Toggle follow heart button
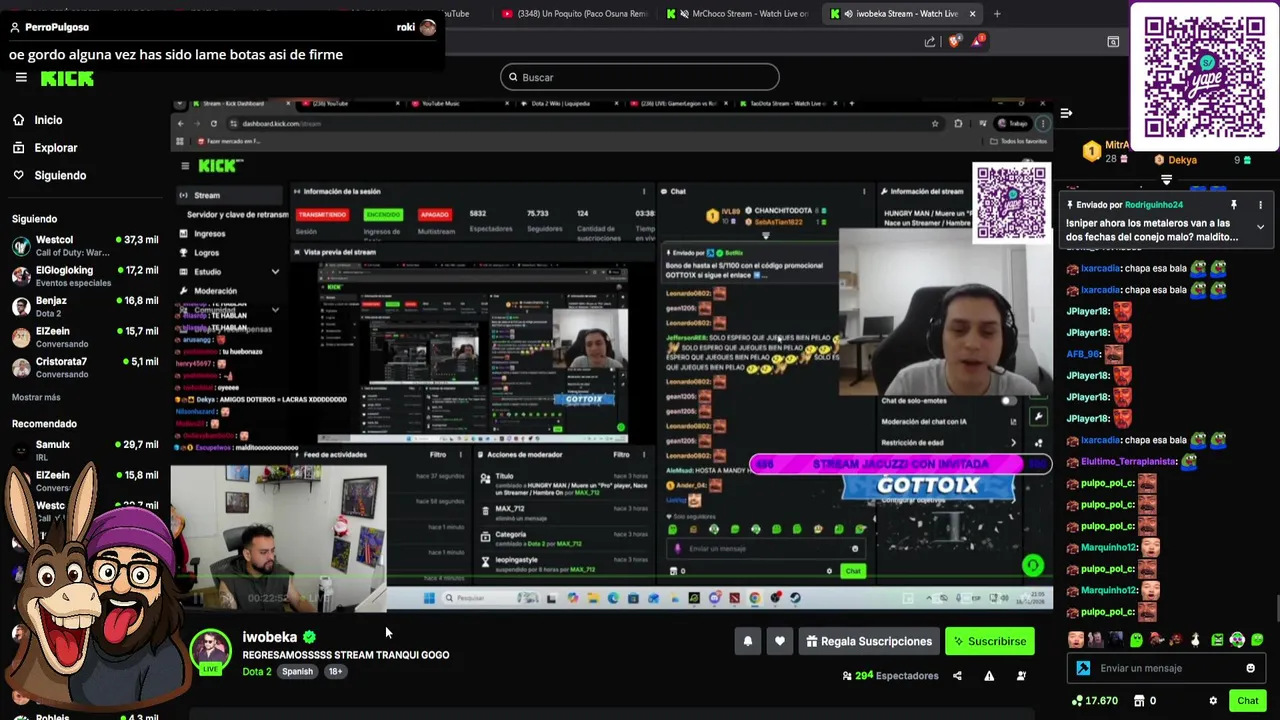 [x=779, y=641]
